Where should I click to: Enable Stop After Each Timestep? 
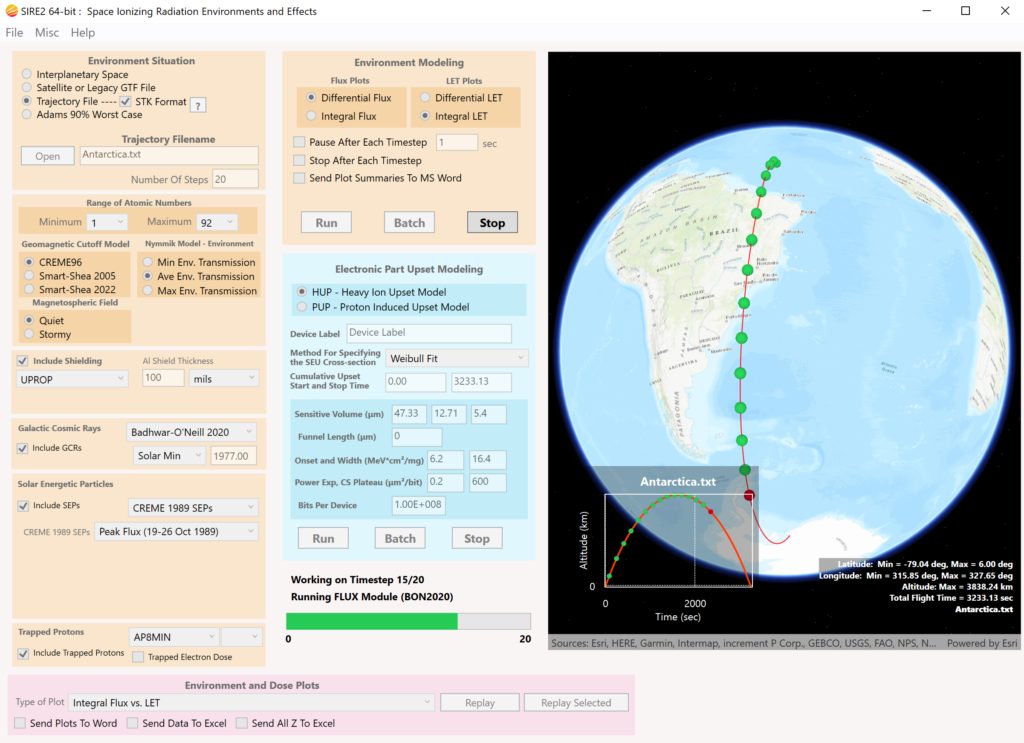point(299,161)
